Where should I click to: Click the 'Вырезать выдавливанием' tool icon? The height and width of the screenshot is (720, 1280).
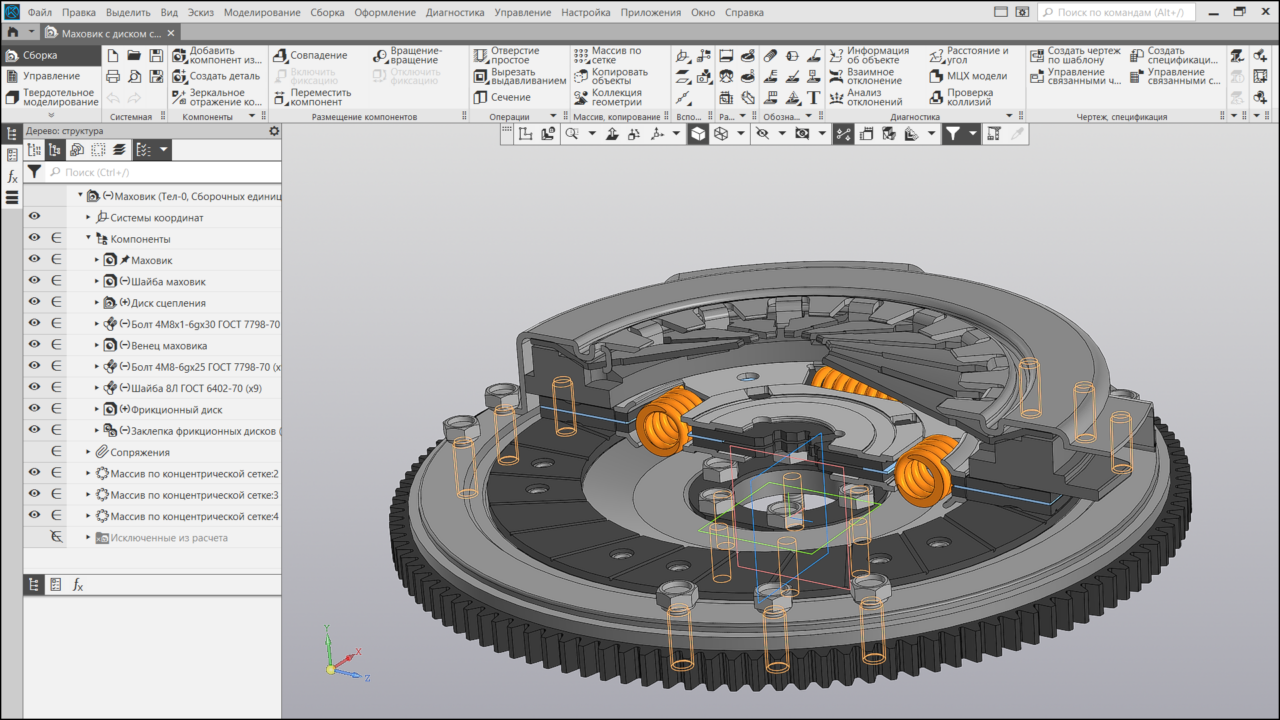tap(480, 76)
